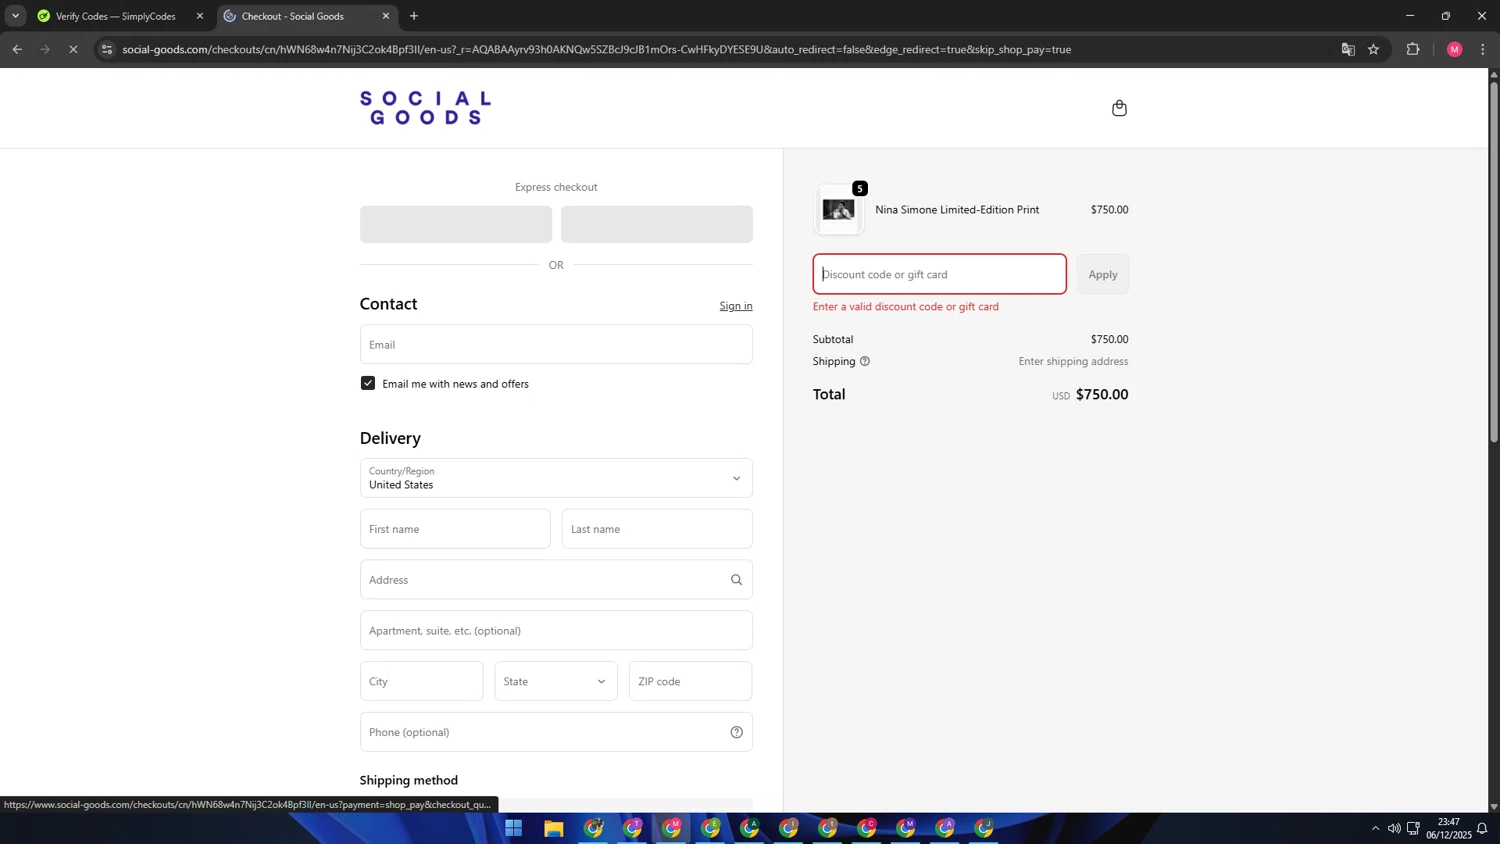Click the City field

[x=421, y=681]
